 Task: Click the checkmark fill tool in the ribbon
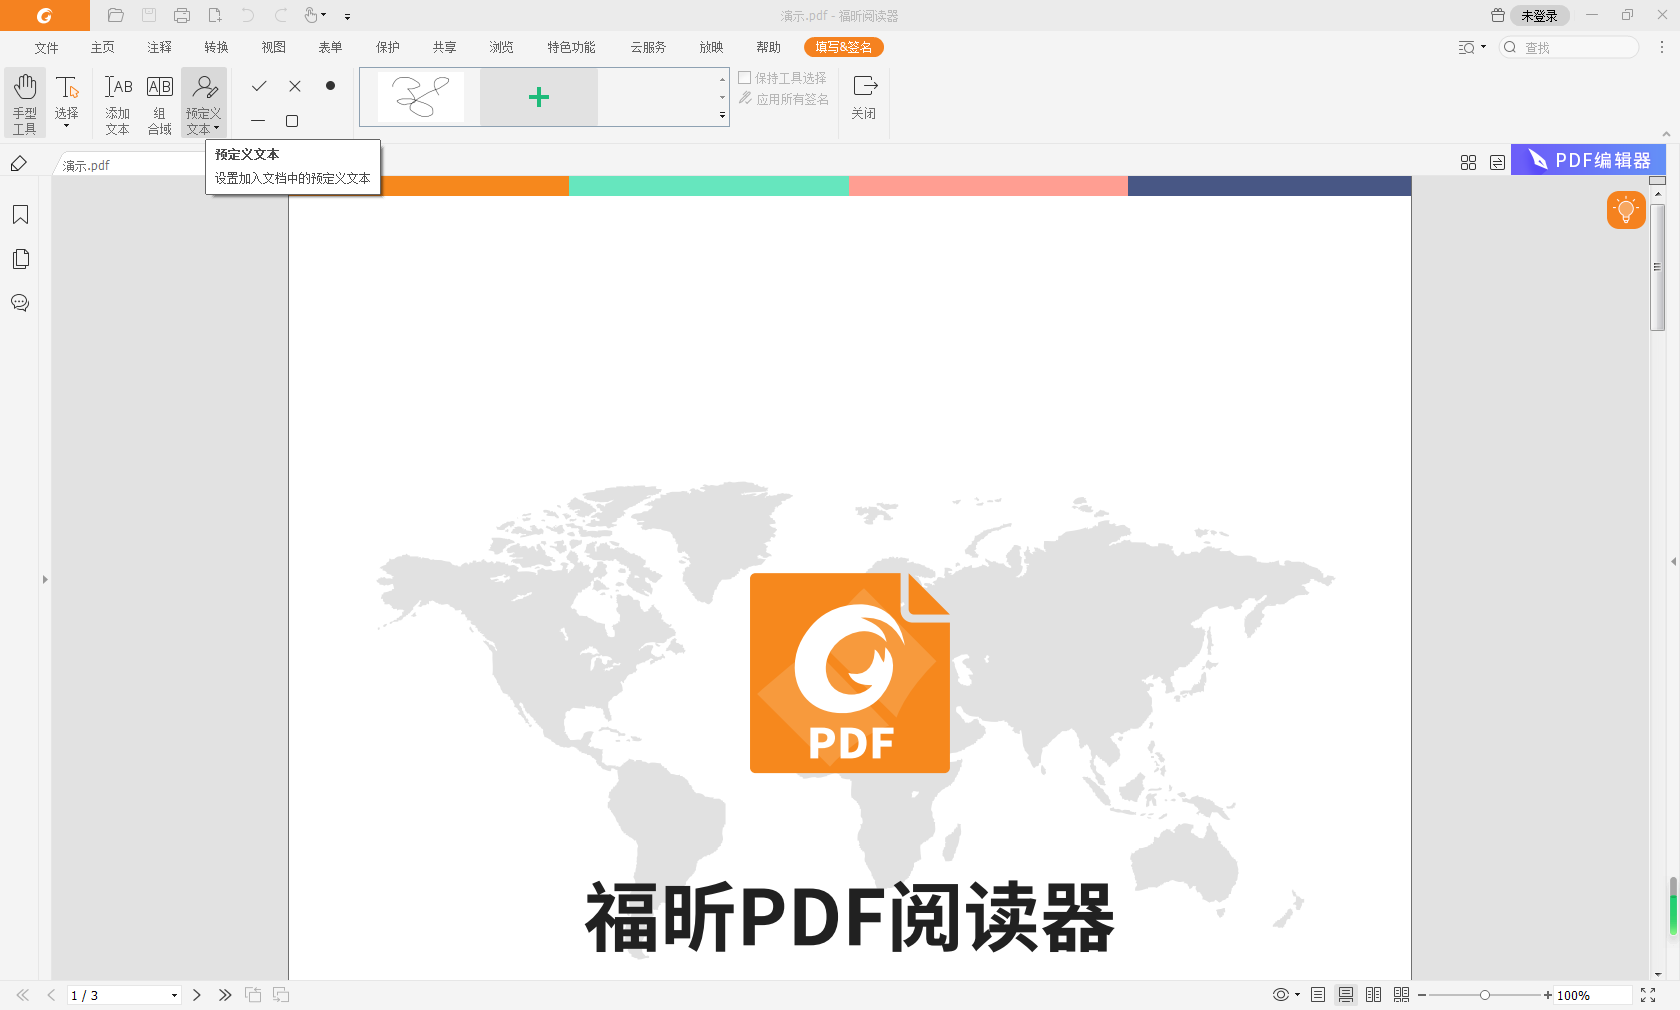click(x=259, y=86)
